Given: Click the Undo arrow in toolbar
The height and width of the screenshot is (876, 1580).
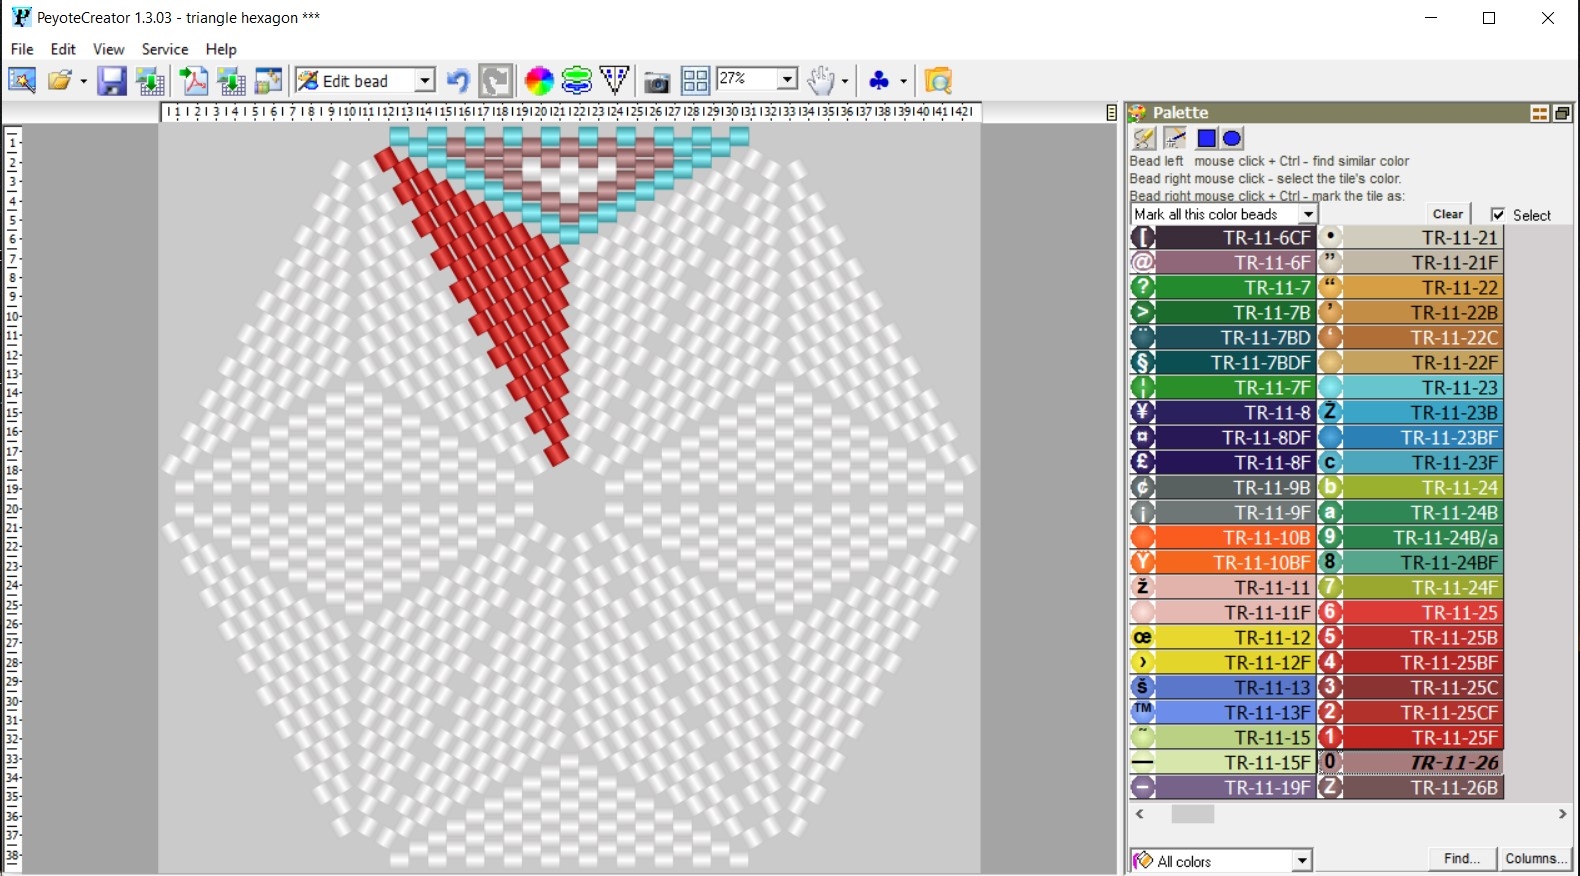Looking at the screenshot, I should point(458,81).
